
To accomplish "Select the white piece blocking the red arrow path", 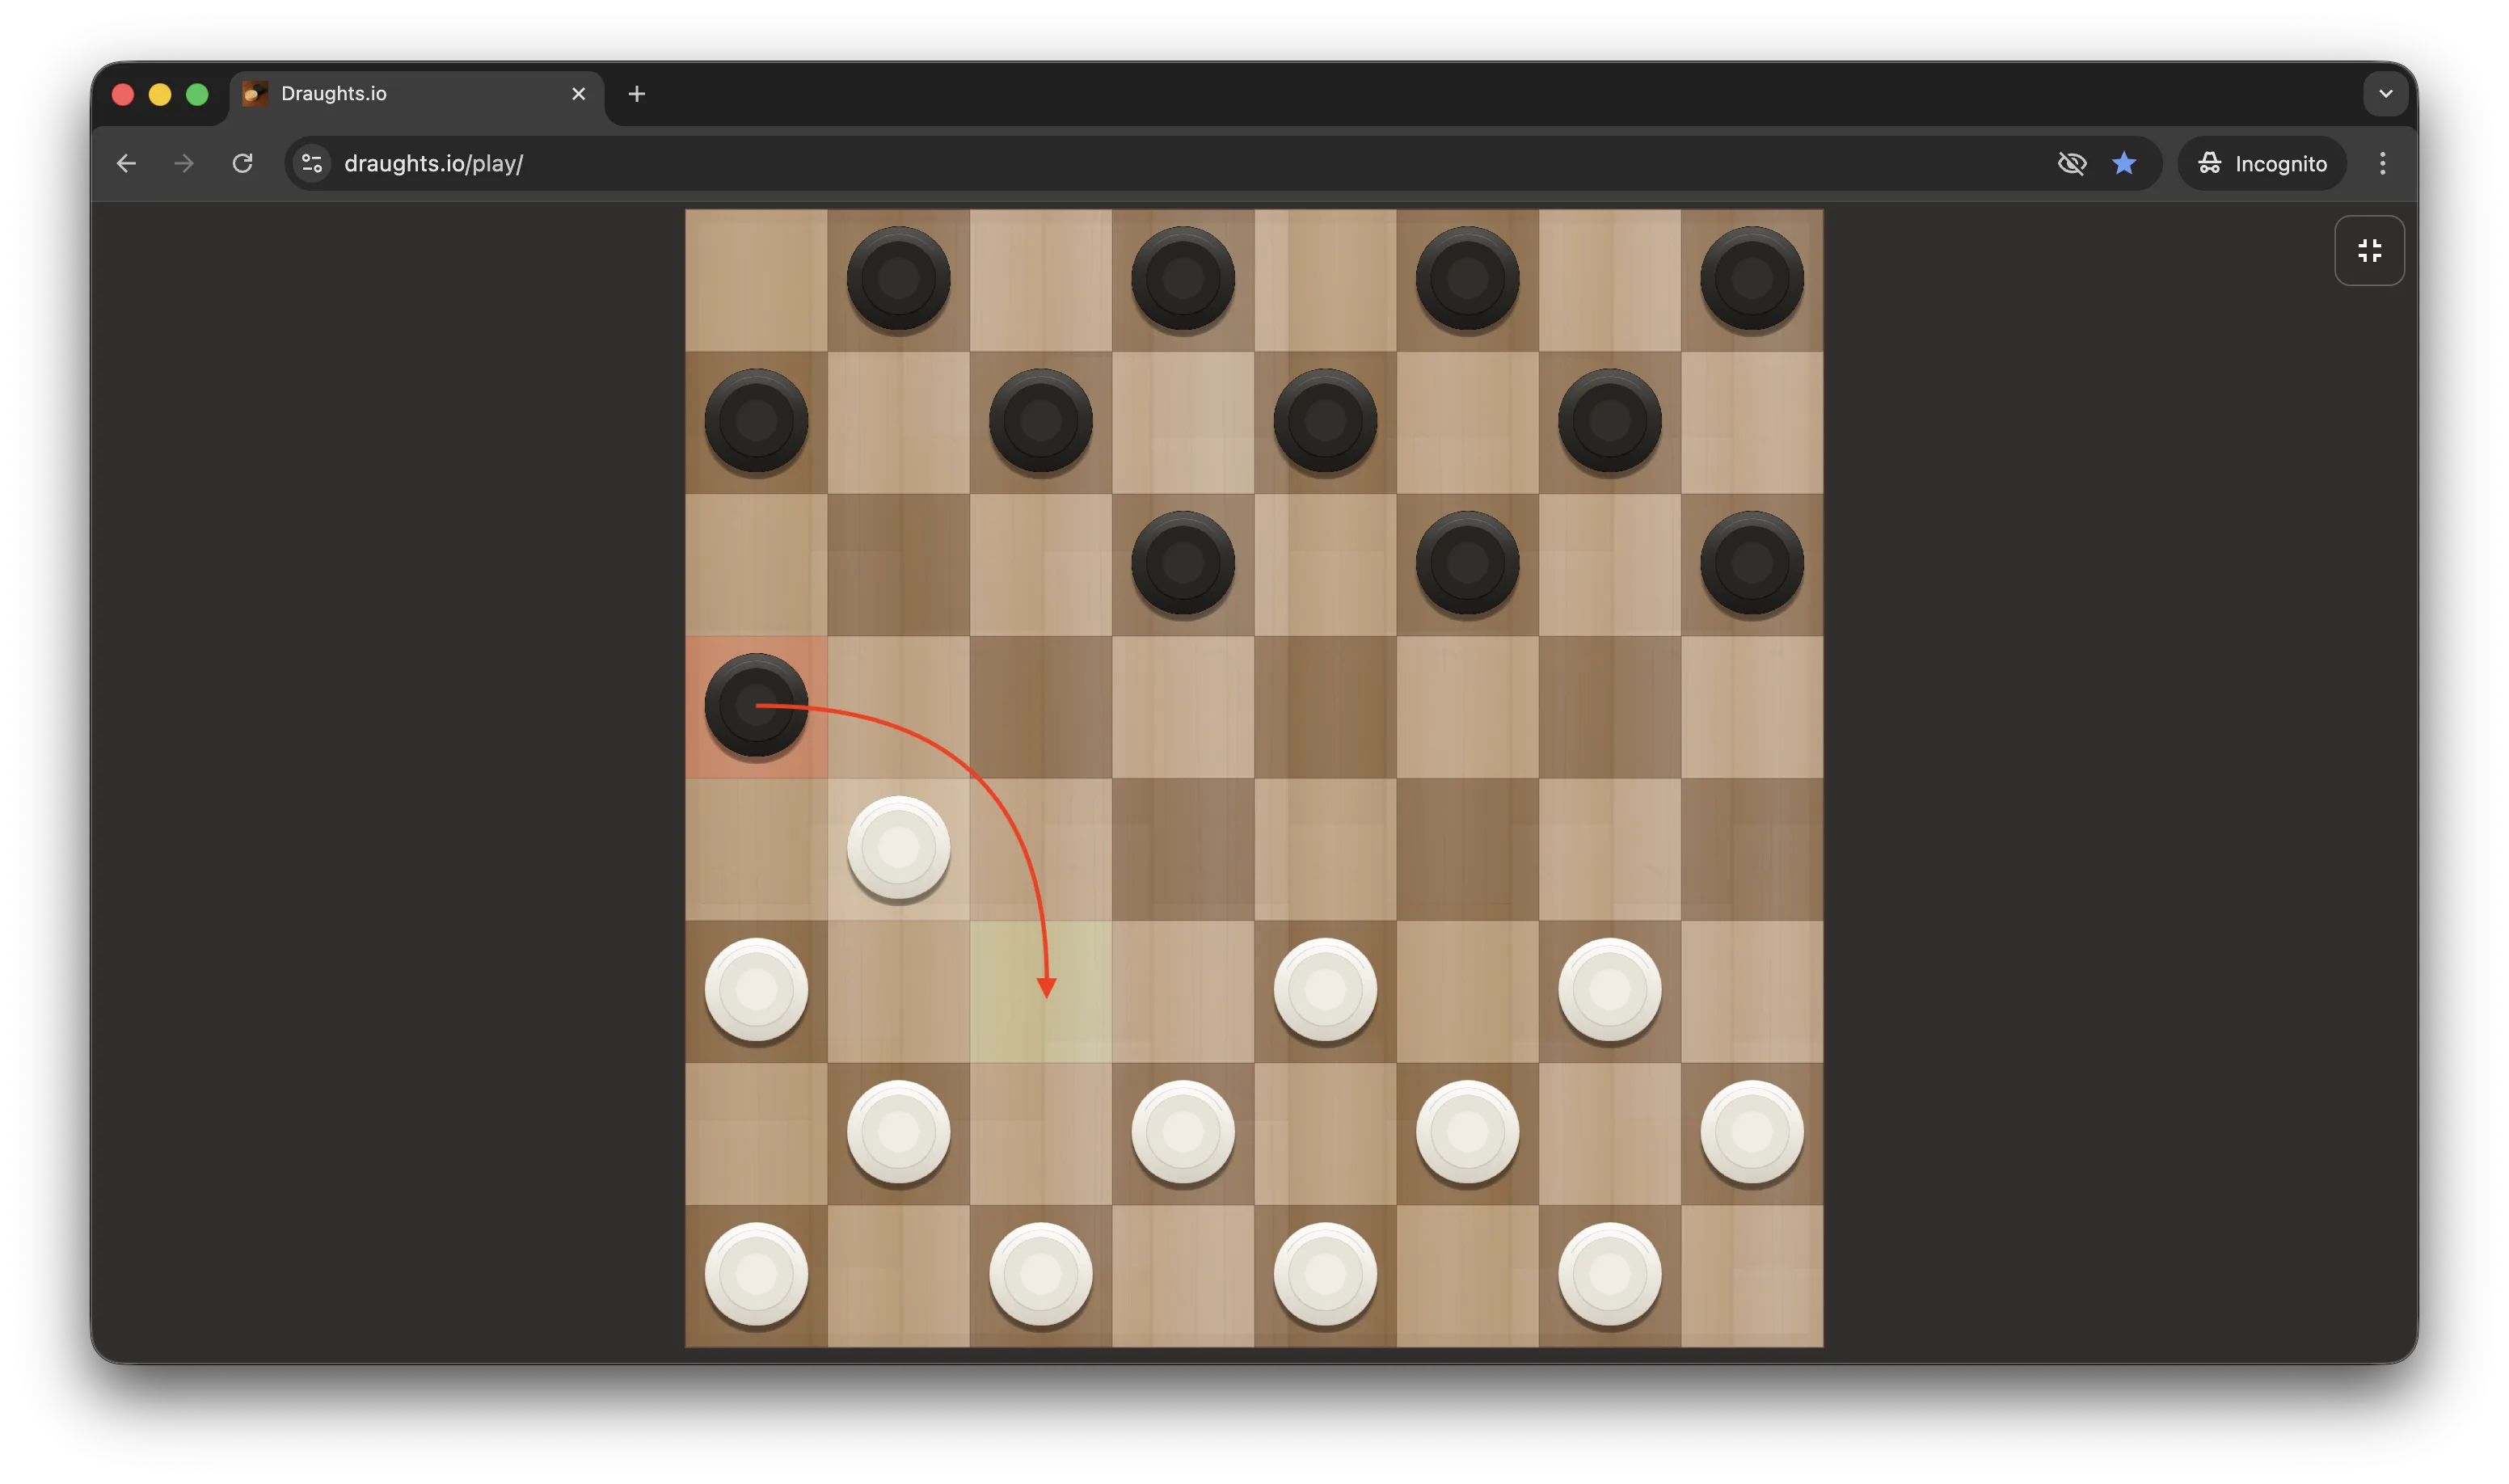I will click(897, 847).
